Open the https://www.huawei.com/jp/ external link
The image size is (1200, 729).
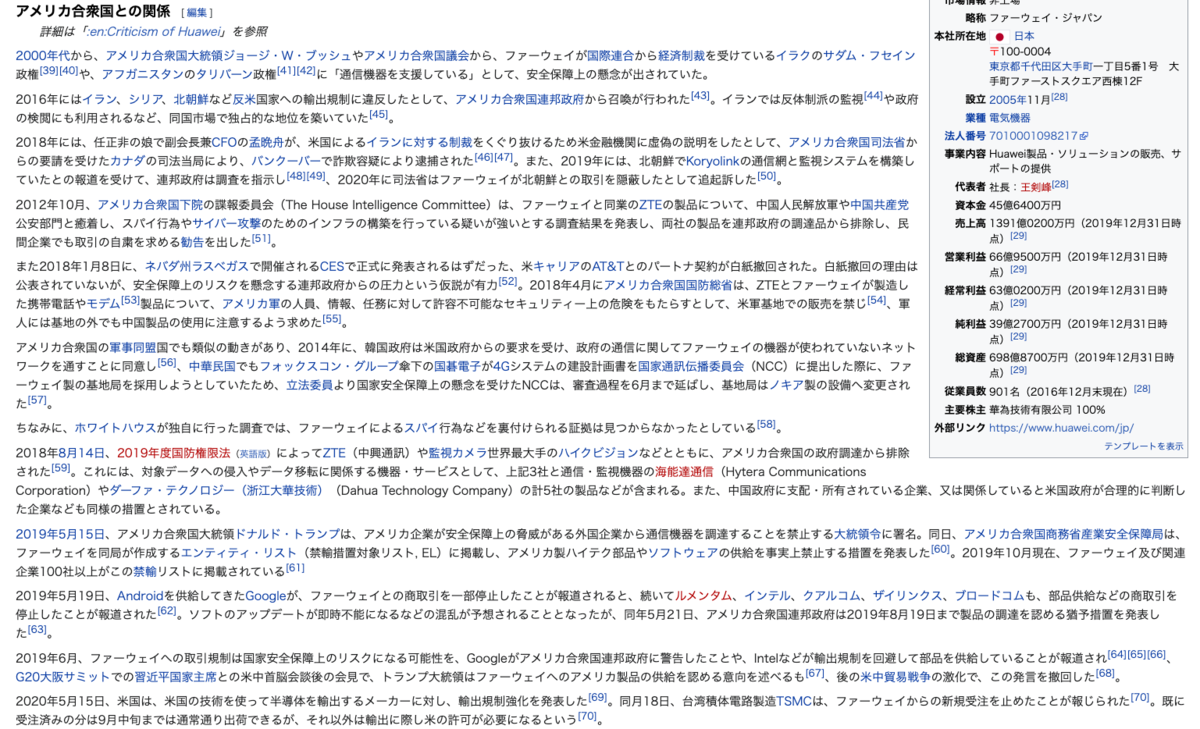(1061, 427)
